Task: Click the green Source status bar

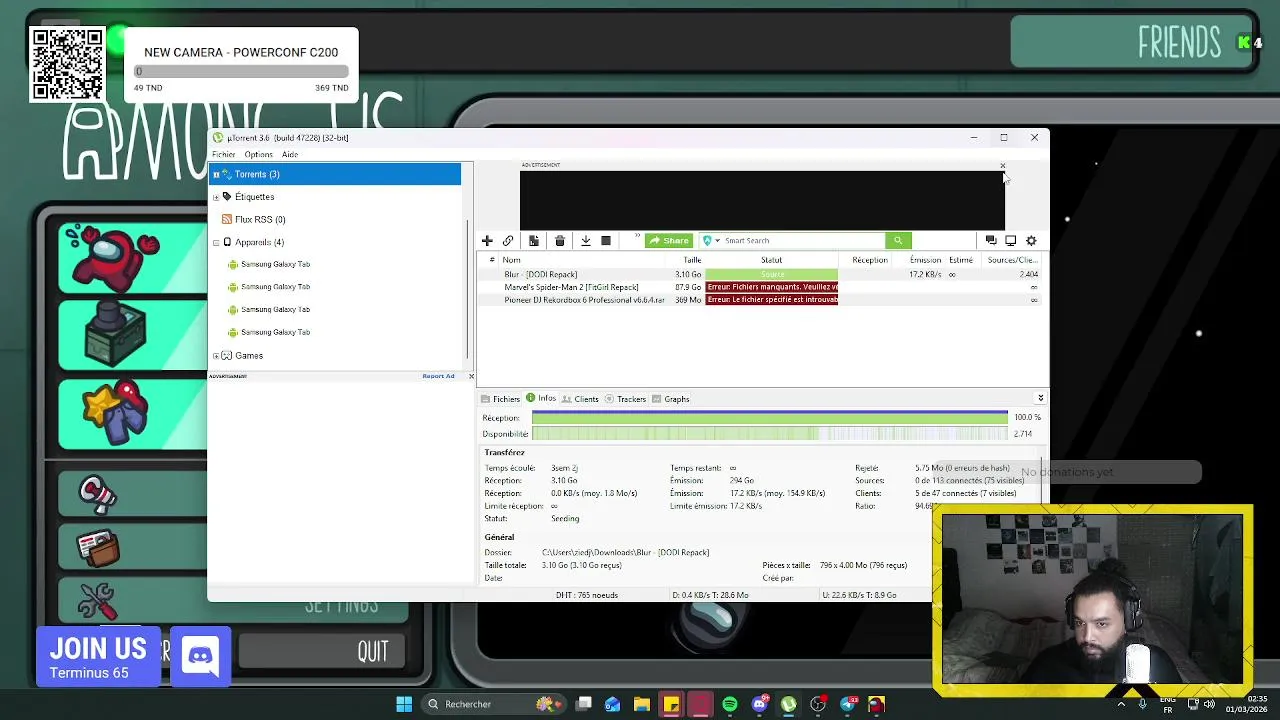Action: pyautogui.click(x=772, y=274)
